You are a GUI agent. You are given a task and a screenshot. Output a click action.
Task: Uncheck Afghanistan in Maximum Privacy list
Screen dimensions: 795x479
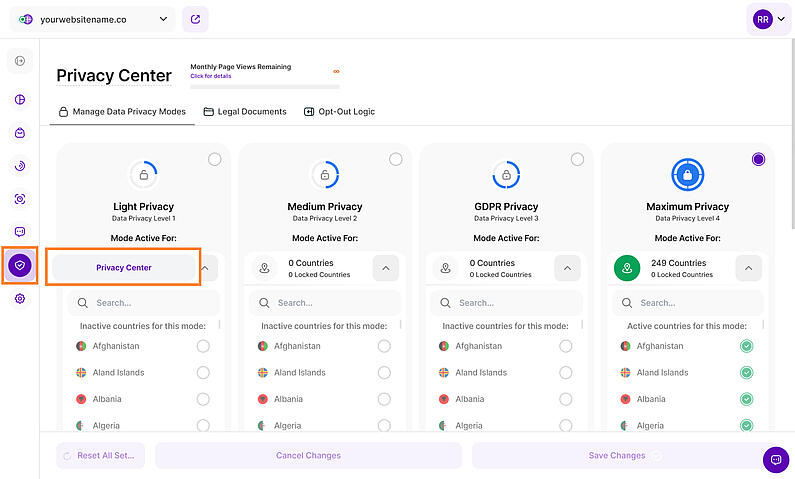(746, 346)
